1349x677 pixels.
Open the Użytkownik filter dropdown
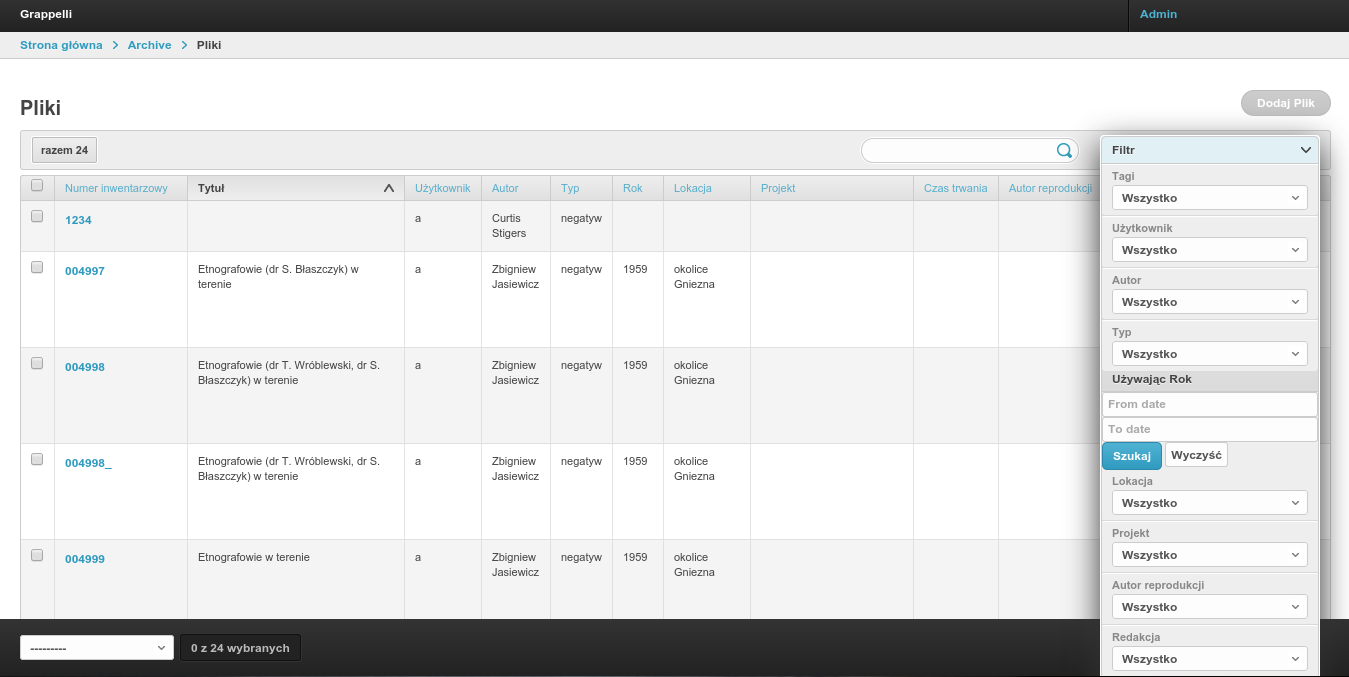coord(1210,250)
